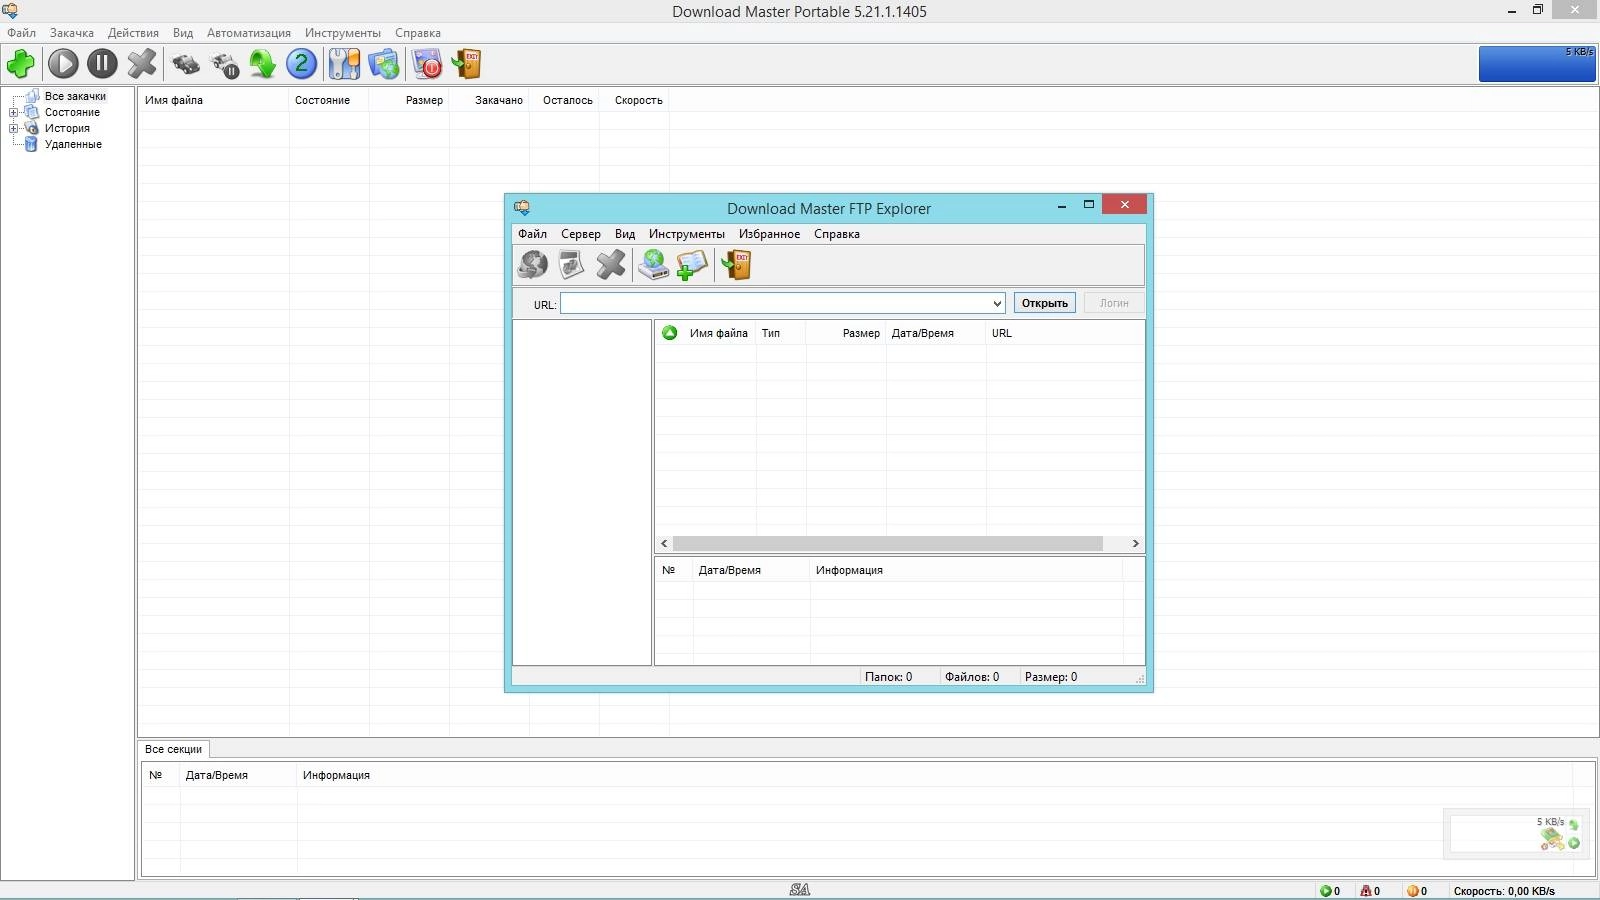Select Состояние label in the category tree

click(72, 113)
